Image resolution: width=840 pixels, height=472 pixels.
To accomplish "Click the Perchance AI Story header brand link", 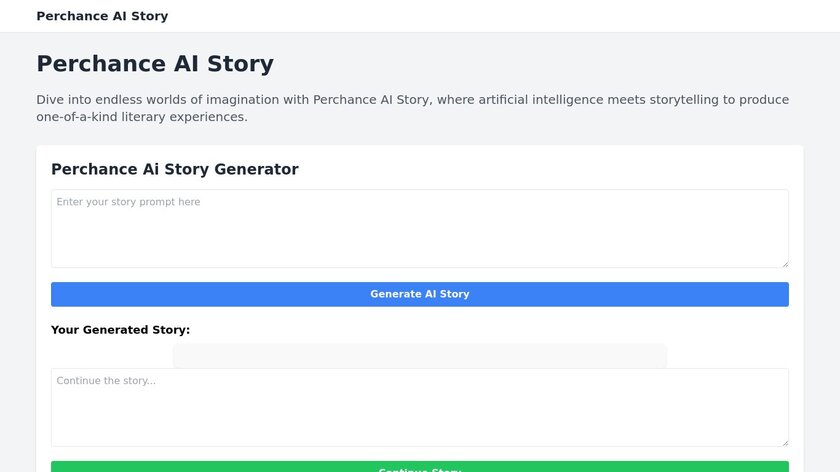I will [x=102, y=16].
